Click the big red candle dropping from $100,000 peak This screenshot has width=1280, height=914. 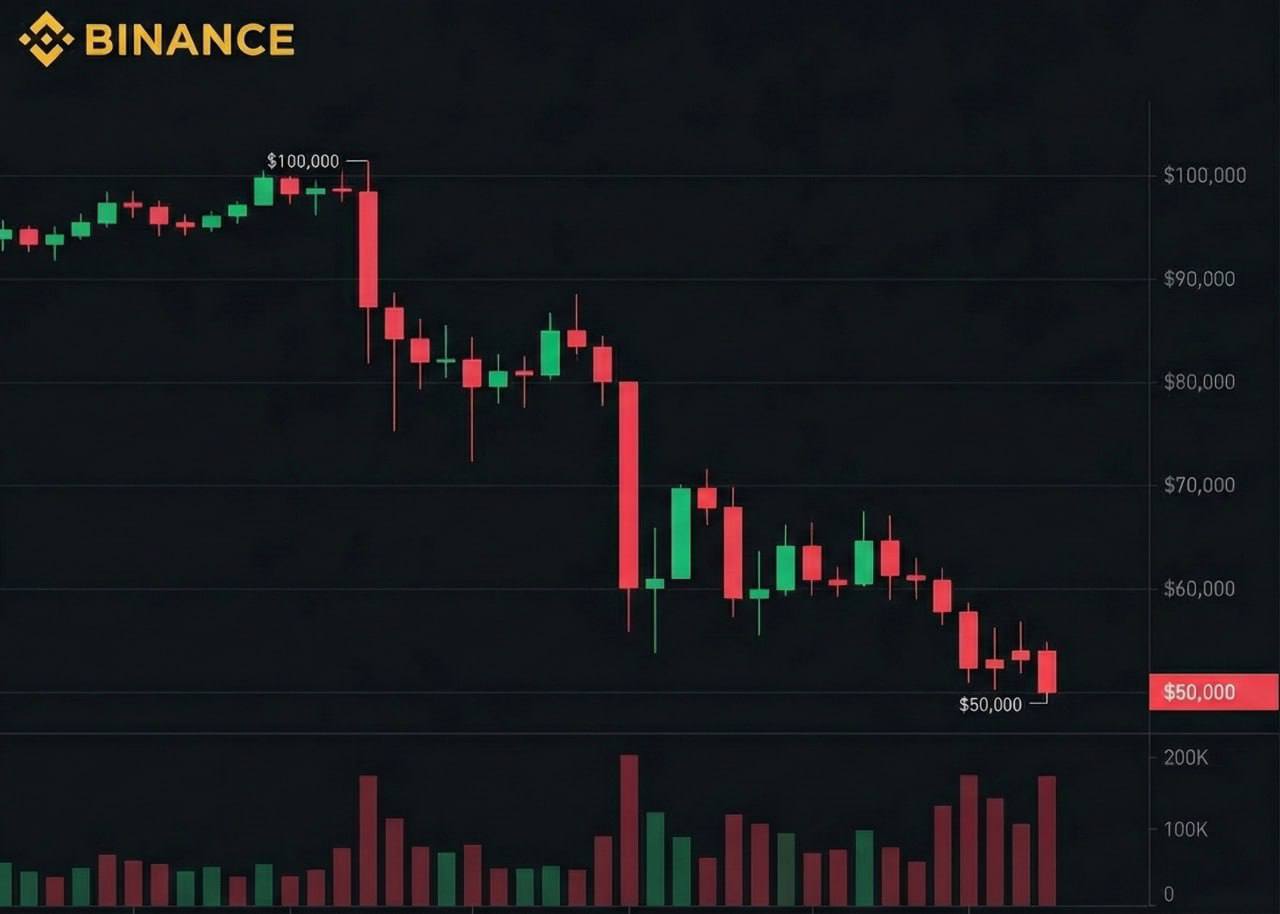pos(368,250)
